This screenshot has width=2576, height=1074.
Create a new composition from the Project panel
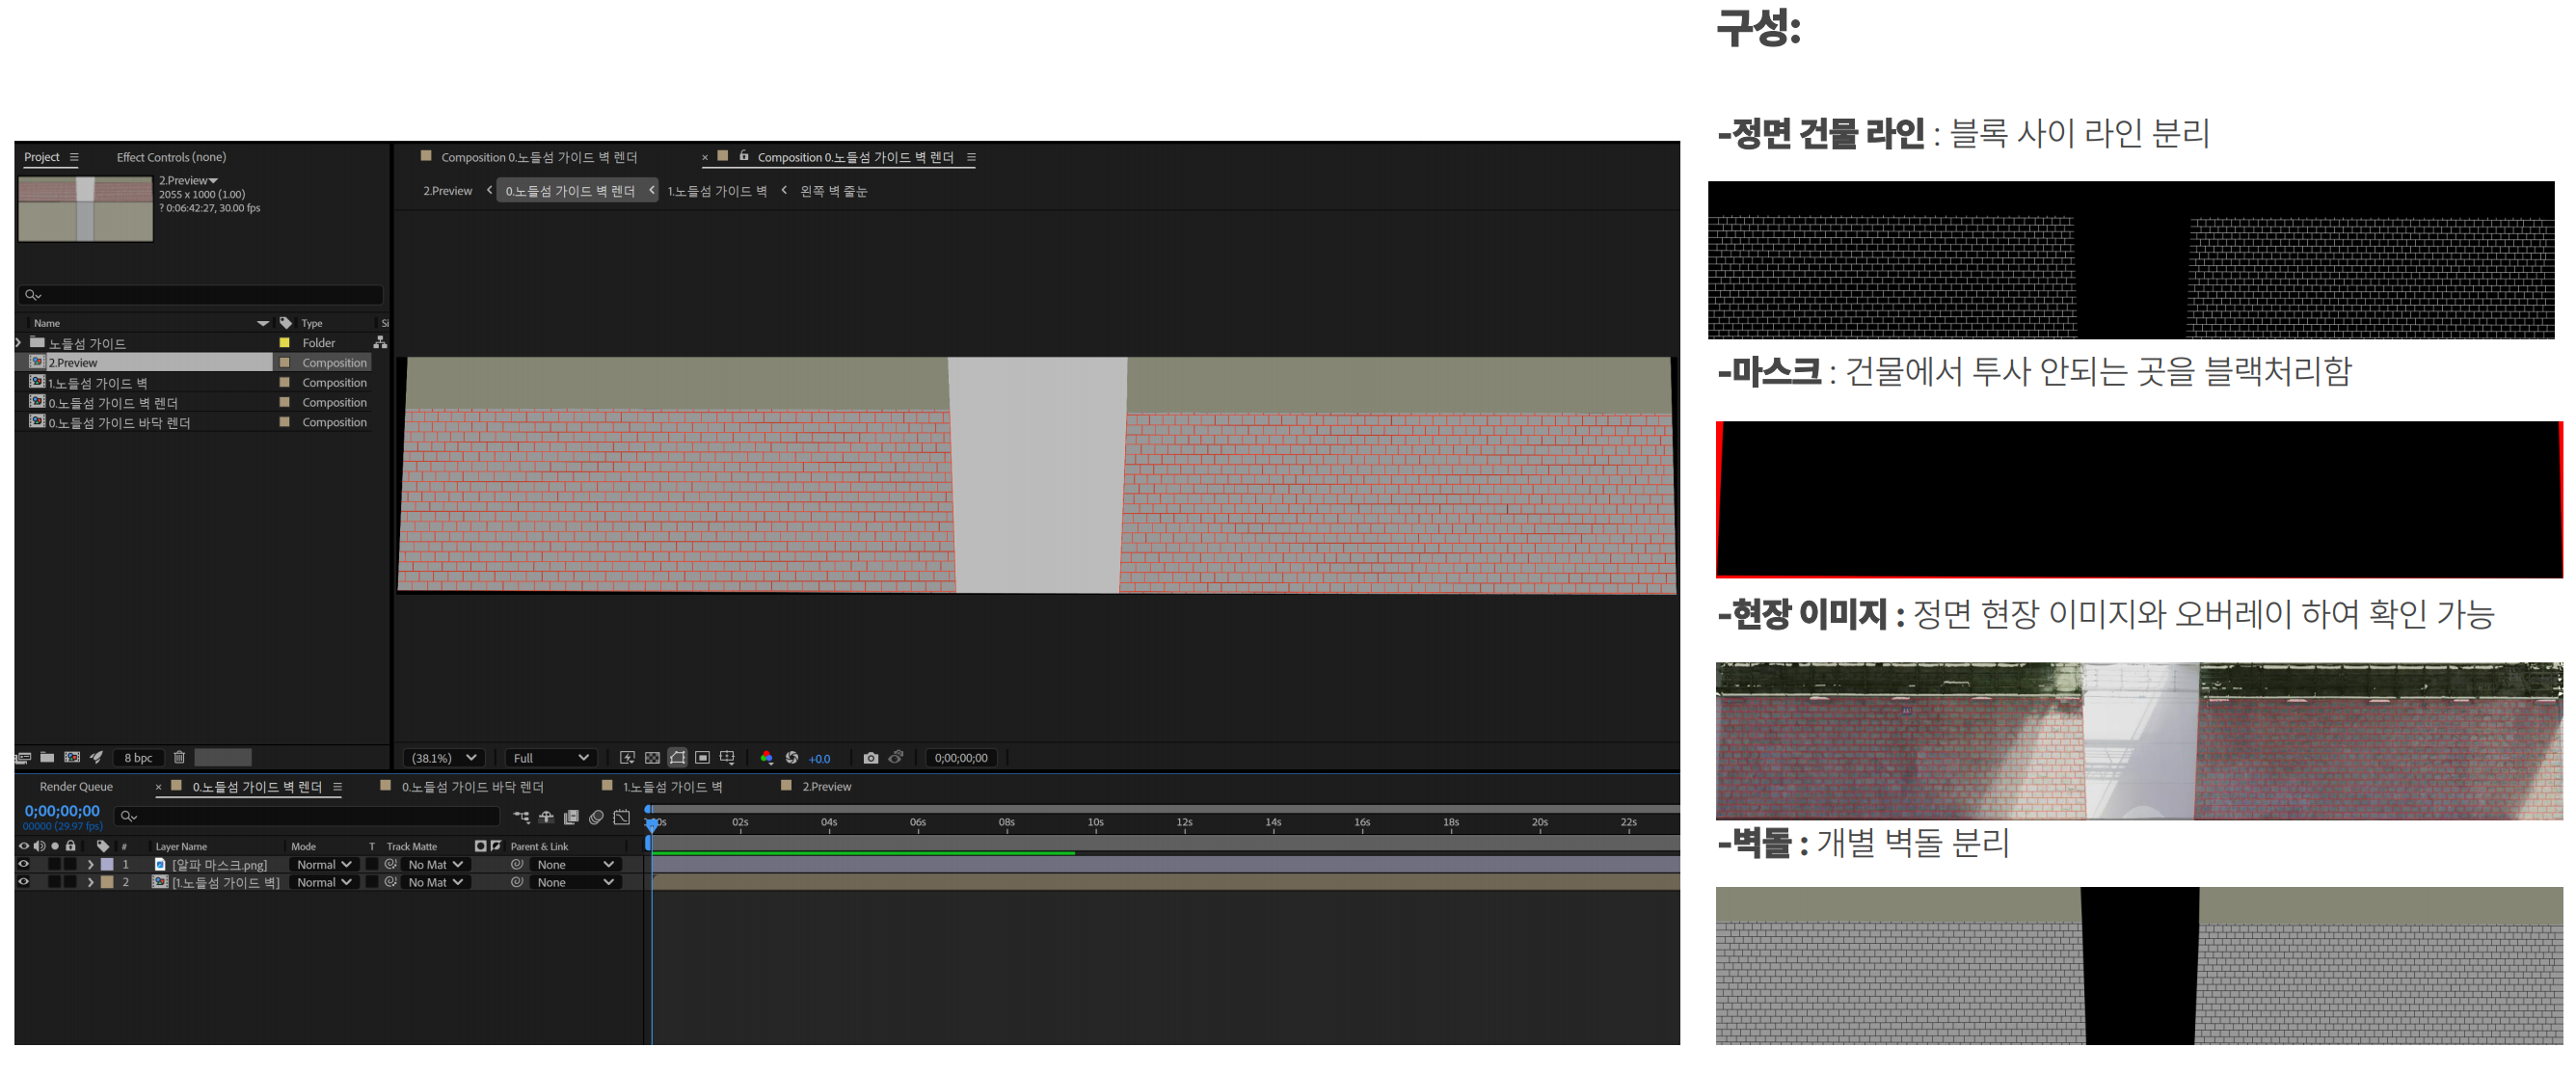pos(73,757)
